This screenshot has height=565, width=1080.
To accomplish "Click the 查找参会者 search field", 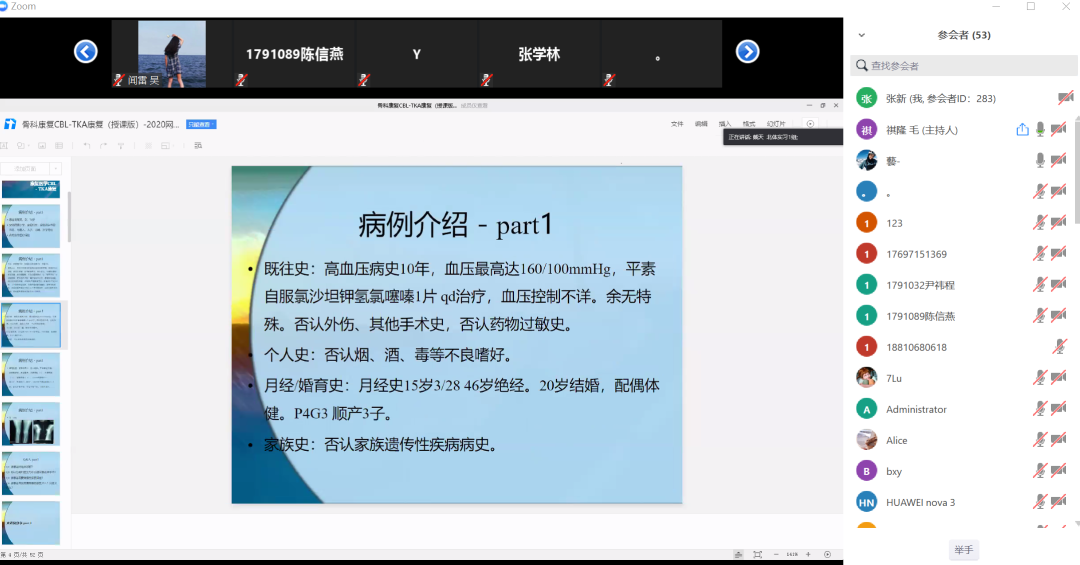I will 960,66.
